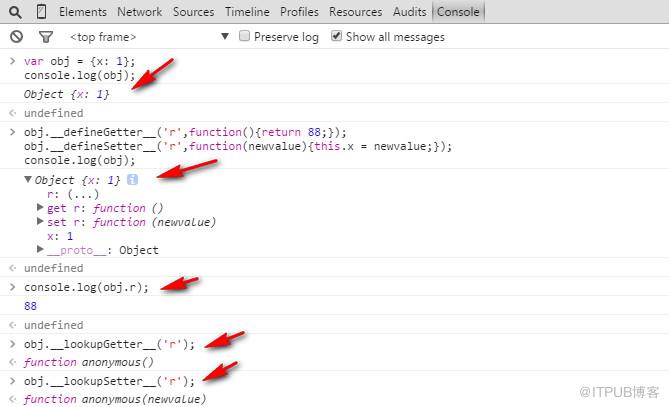Open the console filter funnel icon
Viewport: 669px width, 407px height.
tap(46, 37)
